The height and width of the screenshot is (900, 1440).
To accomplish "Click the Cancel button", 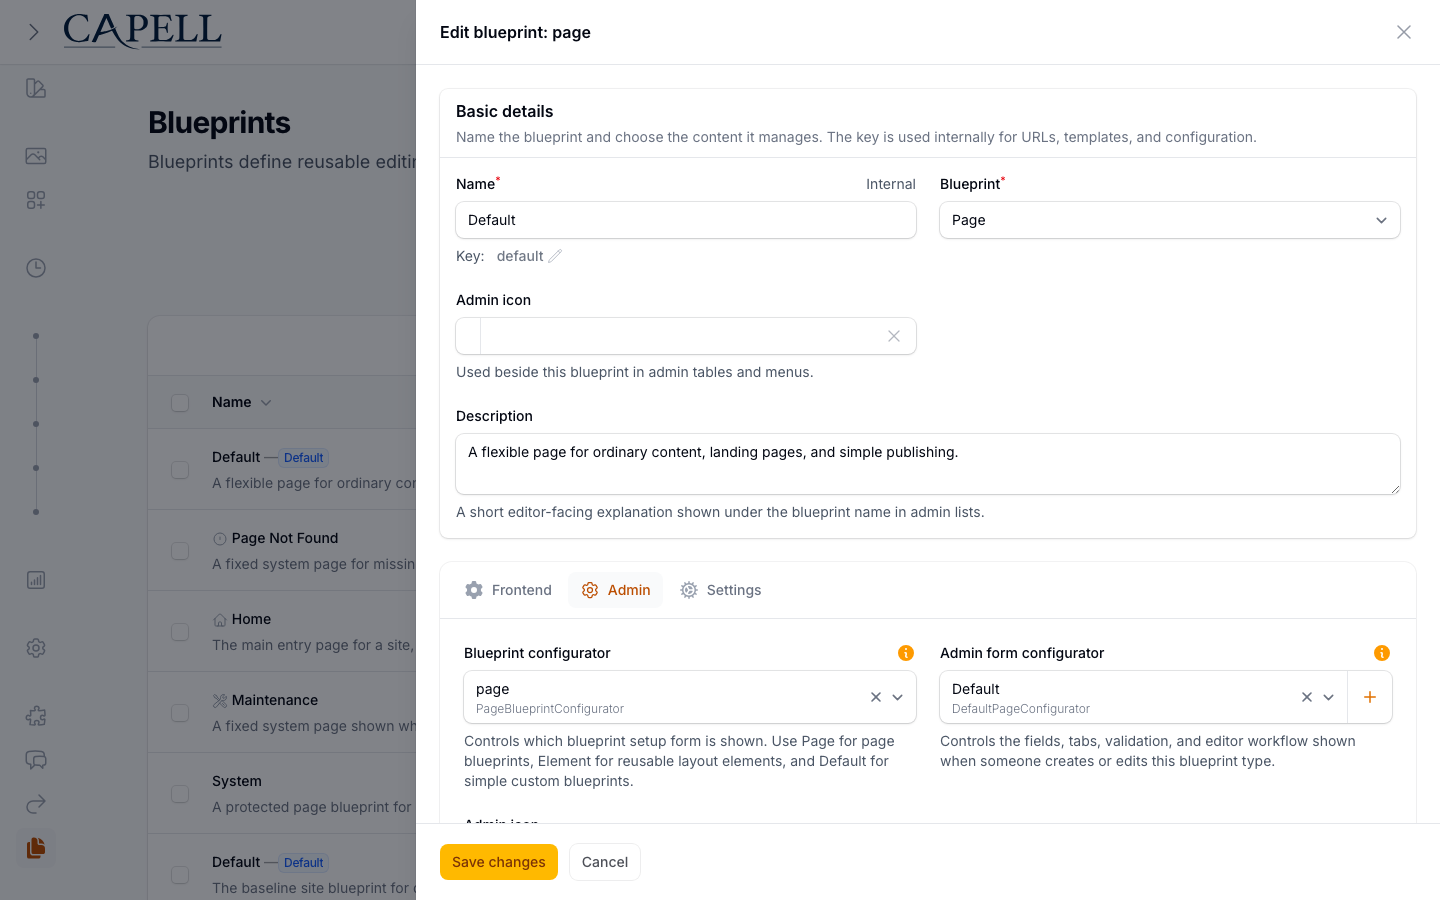I will tap(605, 862).
